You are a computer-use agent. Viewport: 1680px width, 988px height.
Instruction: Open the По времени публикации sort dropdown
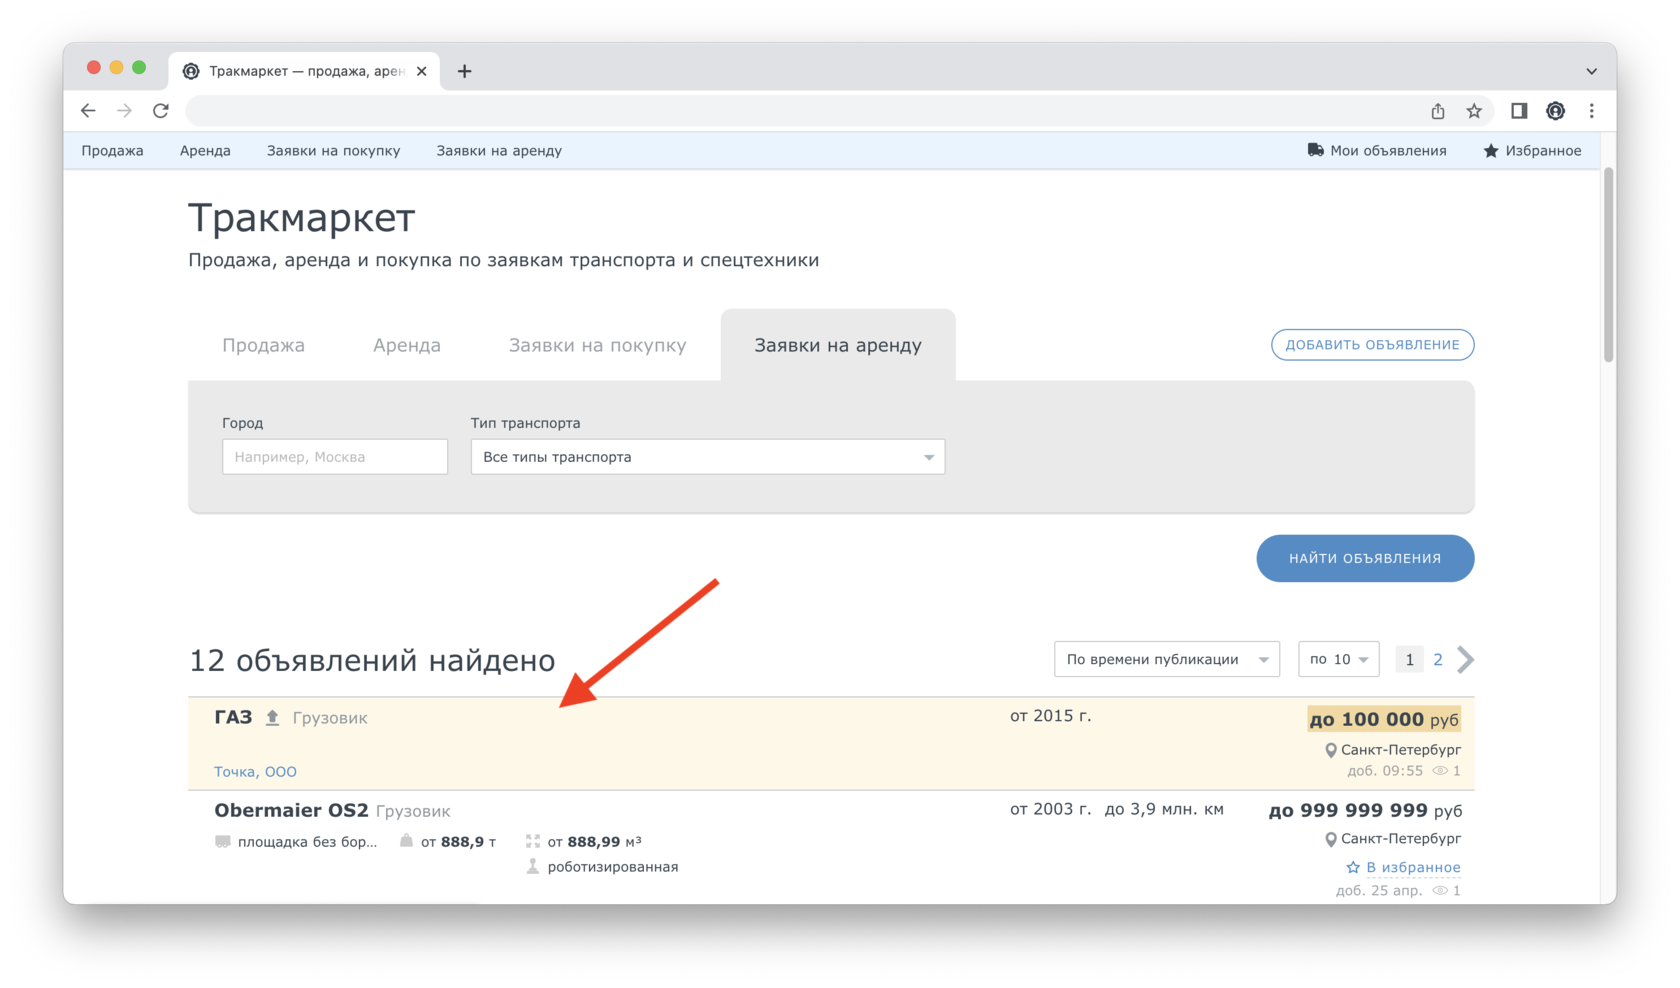click(1167, 659)
